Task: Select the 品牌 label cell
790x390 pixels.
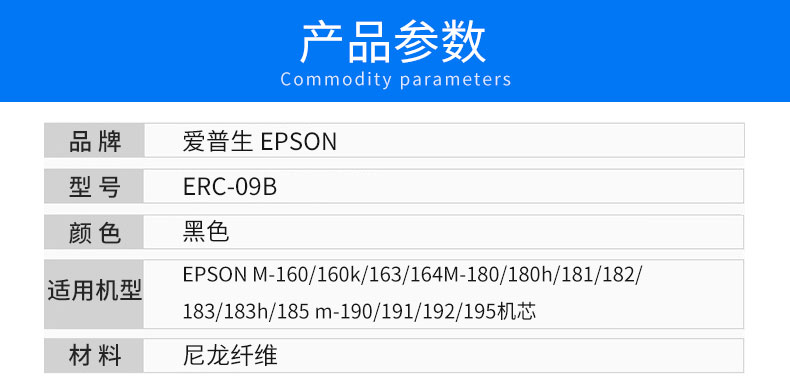Action: coord(94,141)
